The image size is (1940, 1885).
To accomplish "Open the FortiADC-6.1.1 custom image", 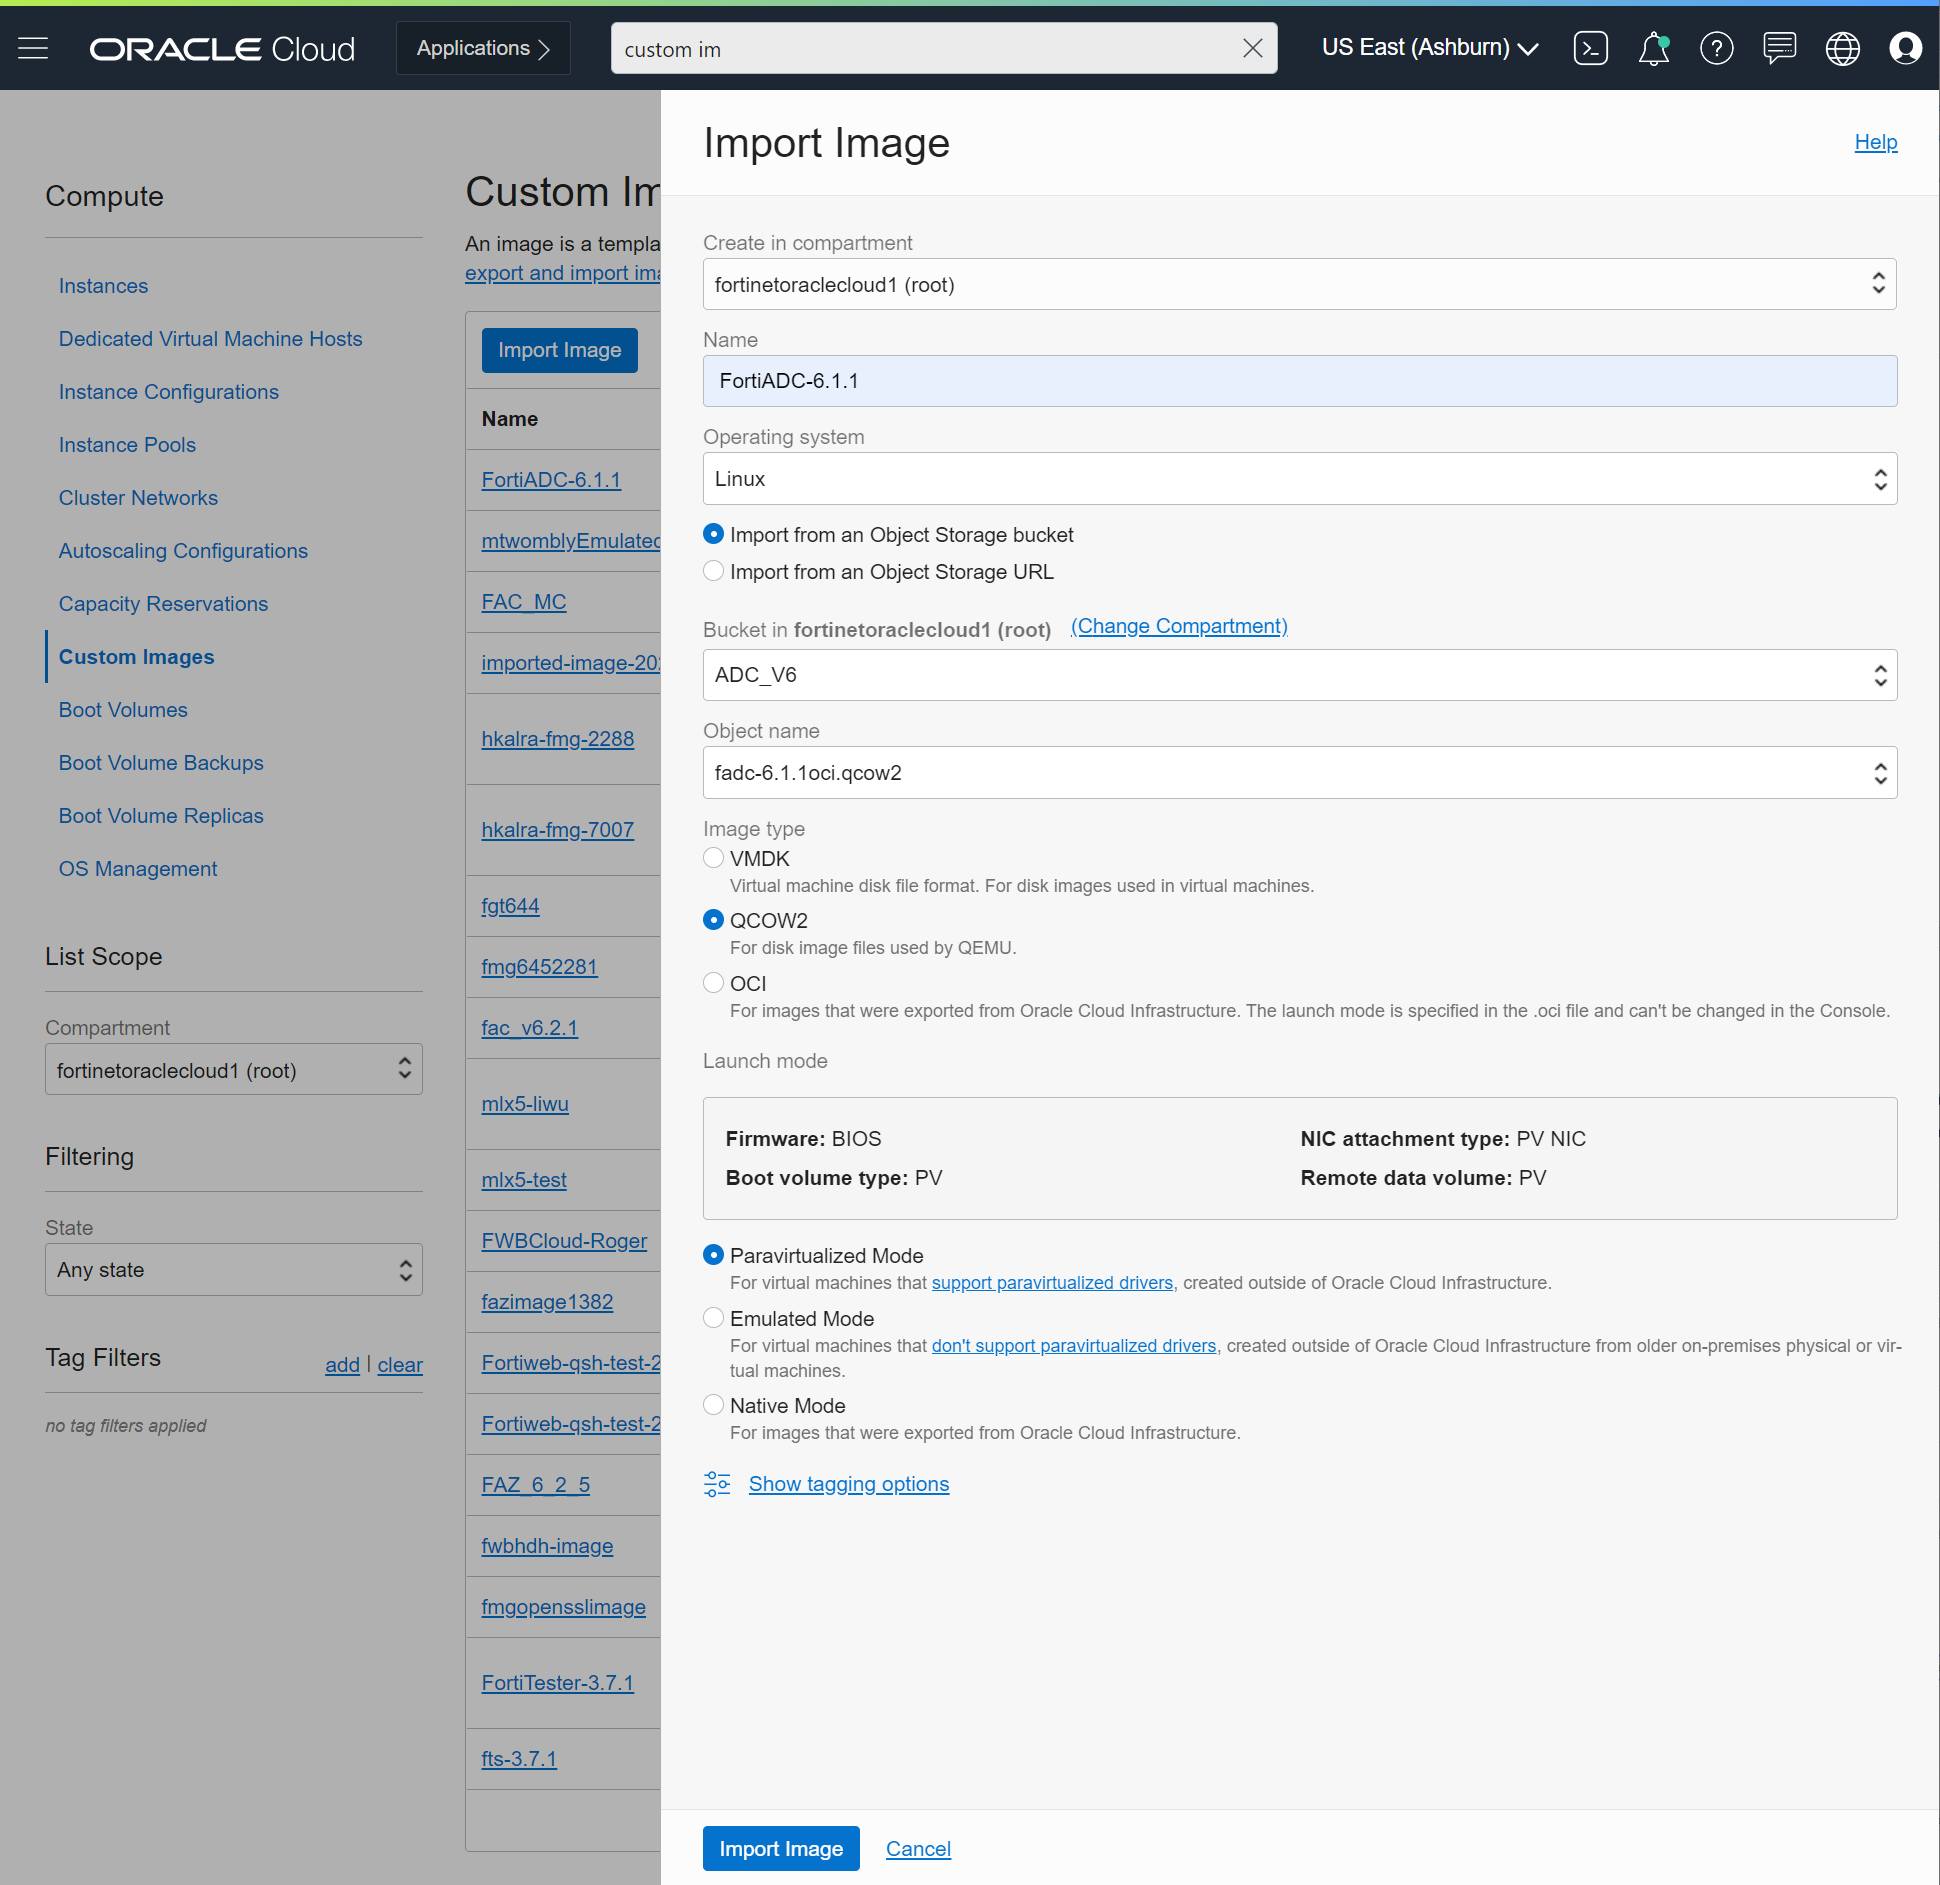I will point(551,480).
